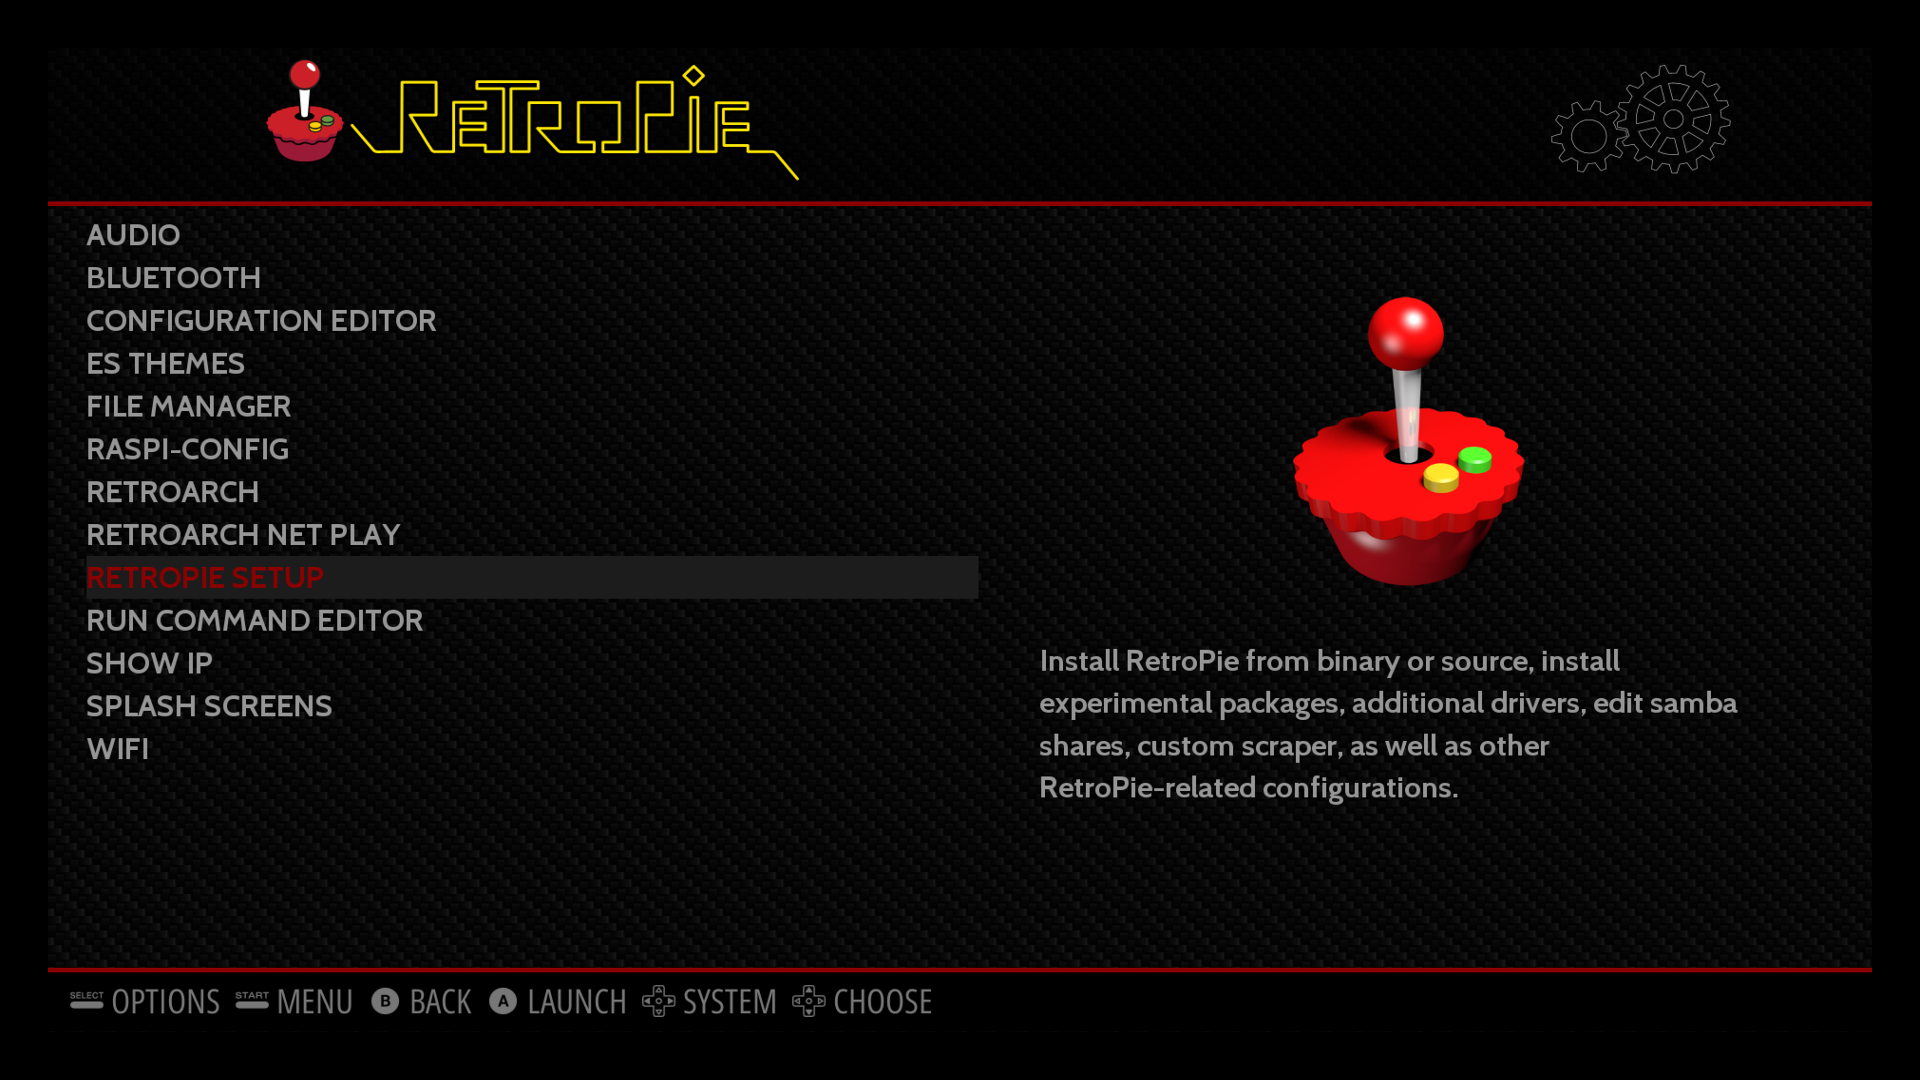Select BLUETOOTH configuration option

(173, 277)
